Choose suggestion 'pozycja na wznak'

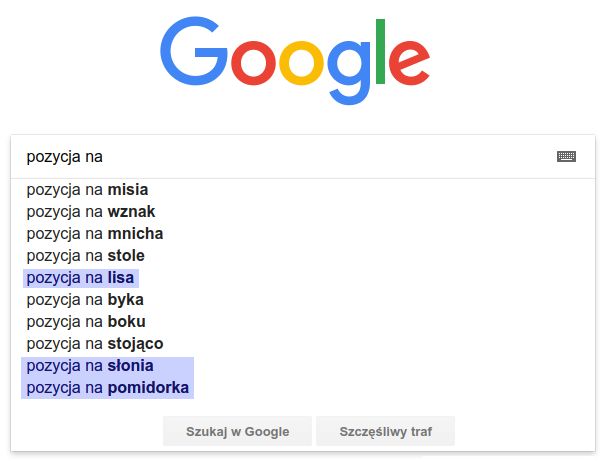91,212
